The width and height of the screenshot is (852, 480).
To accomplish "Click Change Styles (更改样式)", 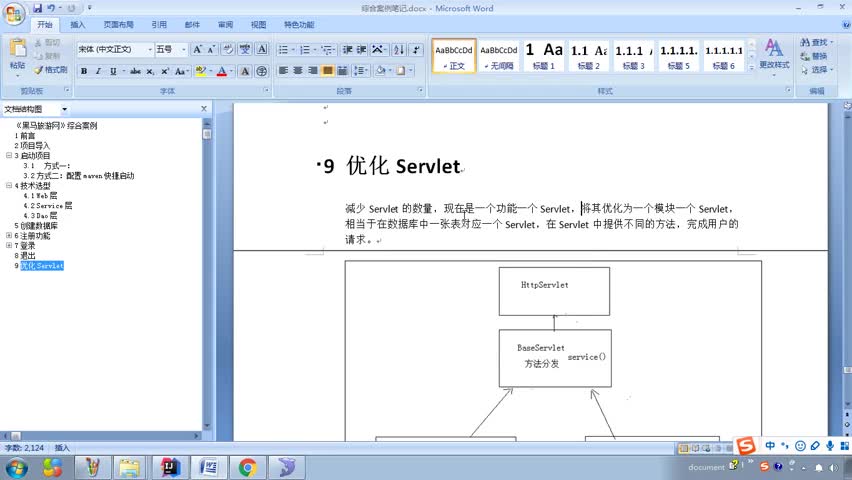I will click(x=774, y=55).
